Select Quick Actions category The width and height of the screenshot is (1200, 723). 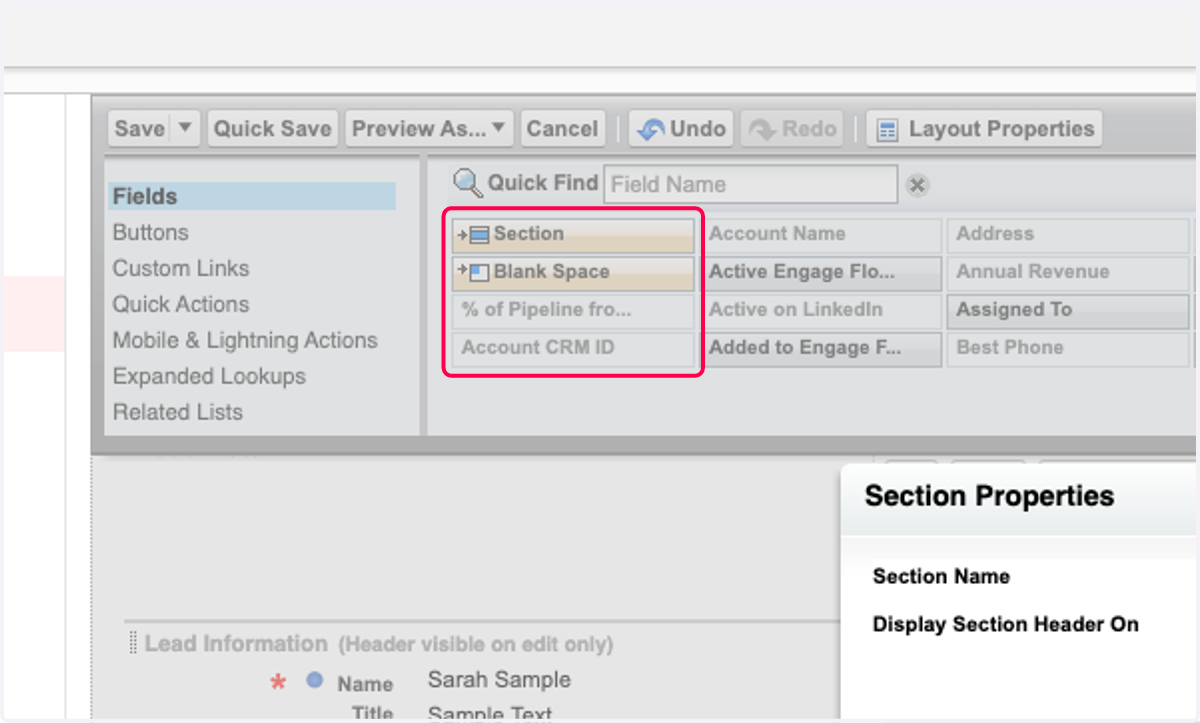click(x=181, y=304)
